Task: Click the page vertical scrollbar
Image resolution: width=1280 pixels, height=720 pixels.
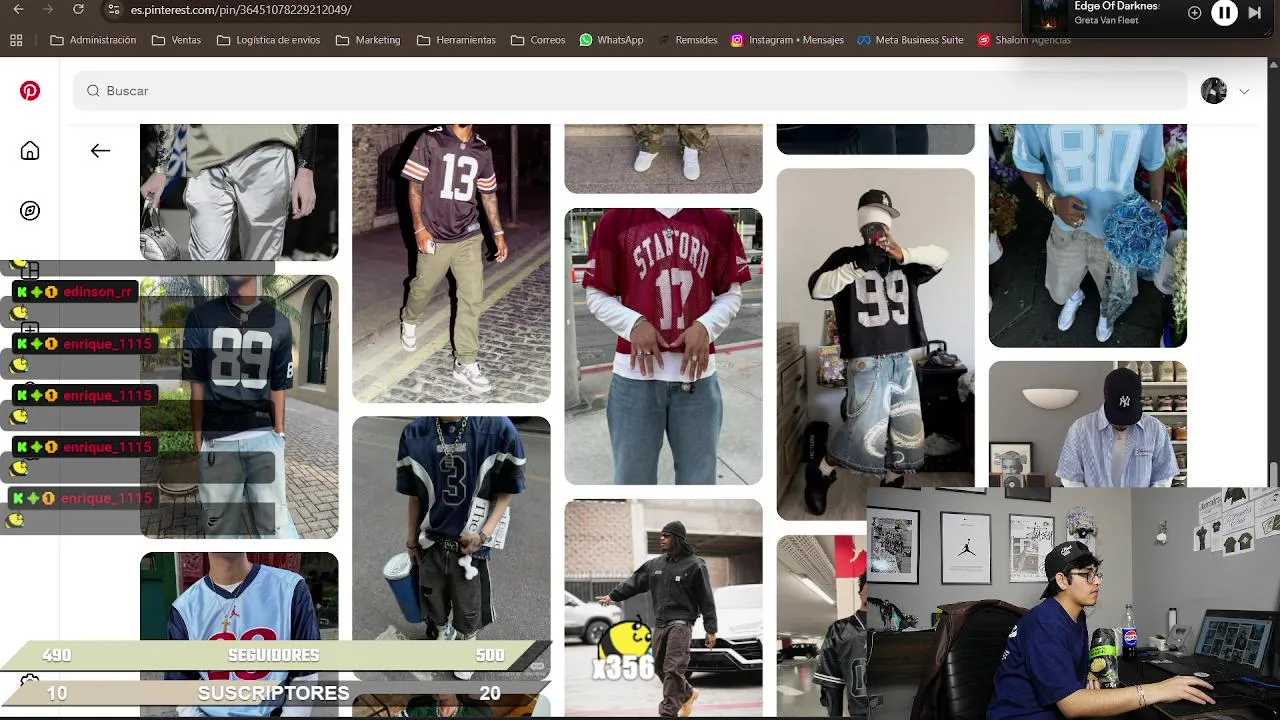Action: pos(1273,472)
